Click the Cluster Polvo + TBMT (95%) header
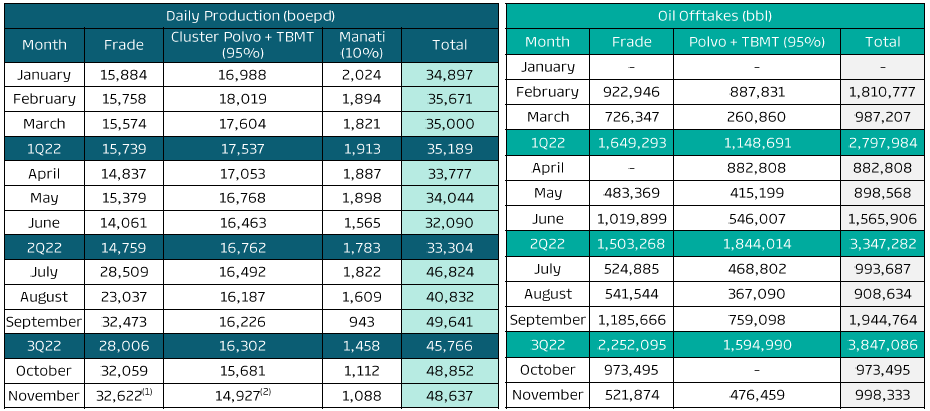This screenshot has height=411, width=930. point(243,44)
